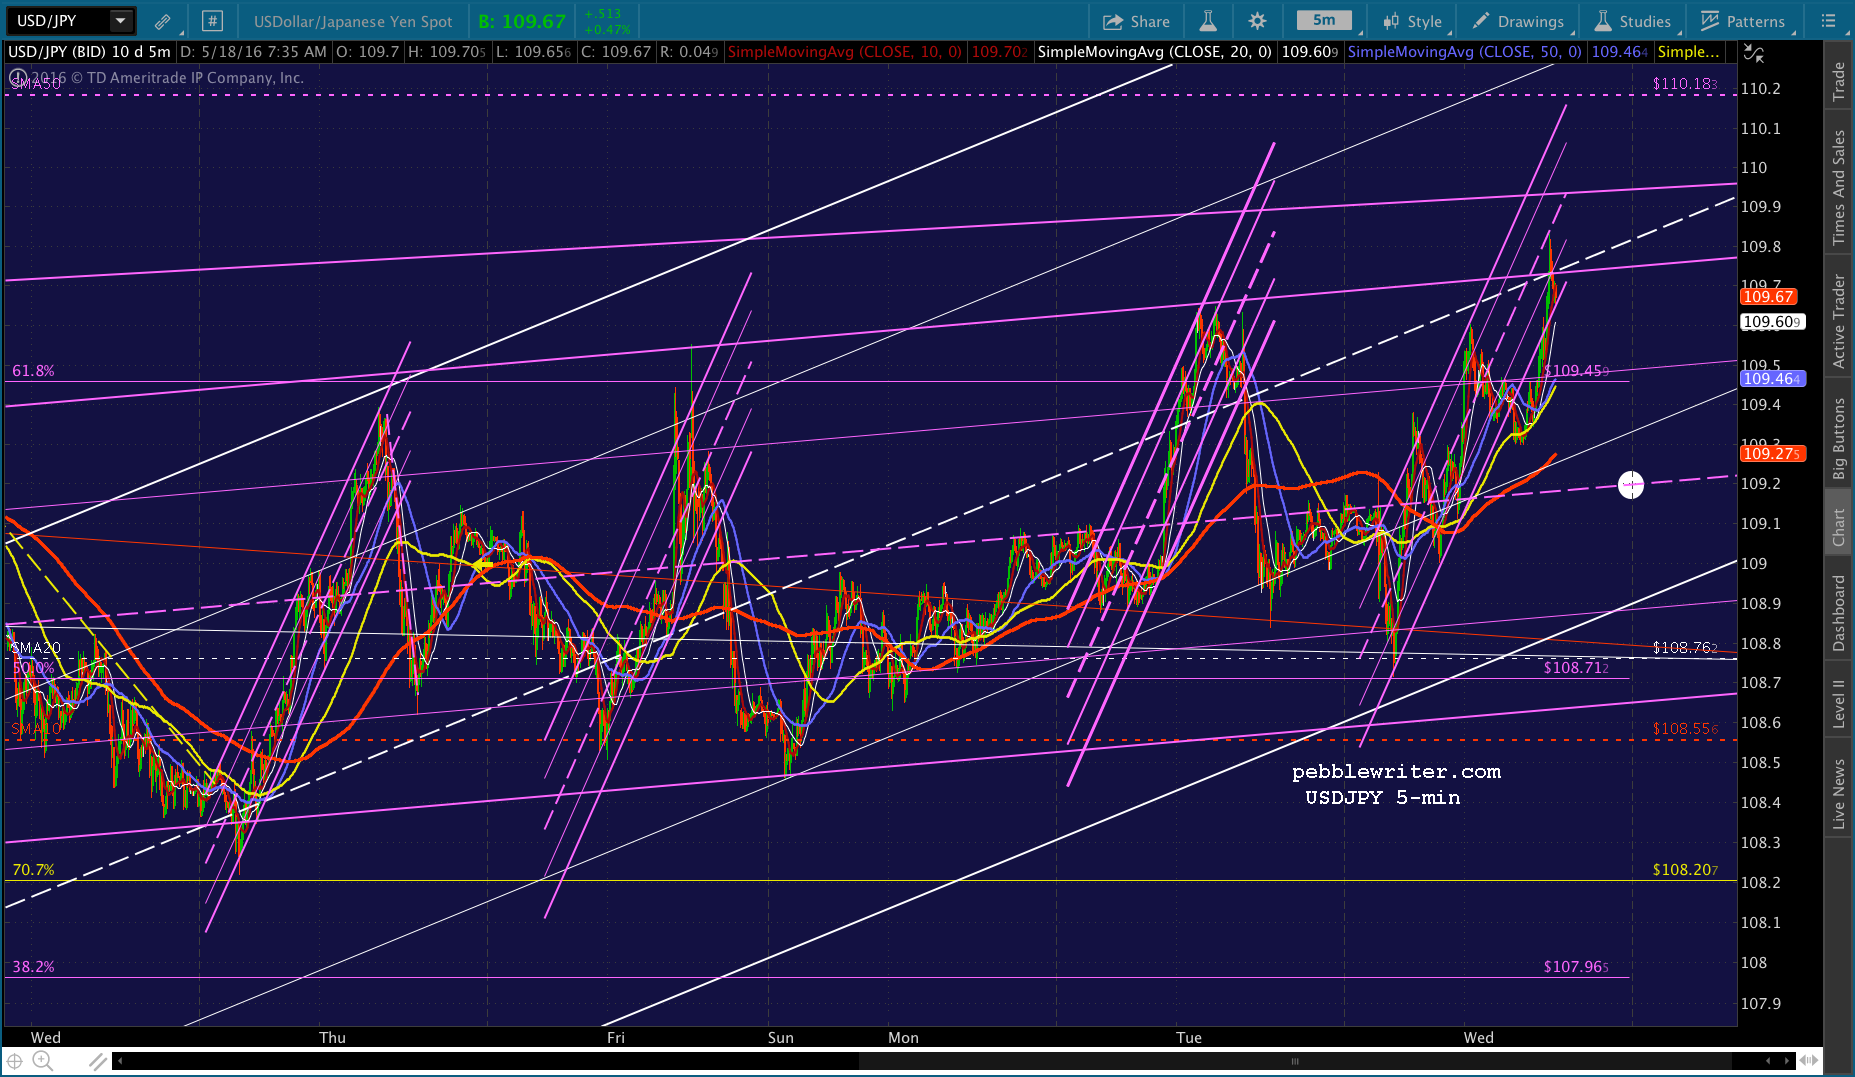Open the Times And Sales side tab
The height and width of the screenshot is (1077, 1855).
(x=1838, y=187)
